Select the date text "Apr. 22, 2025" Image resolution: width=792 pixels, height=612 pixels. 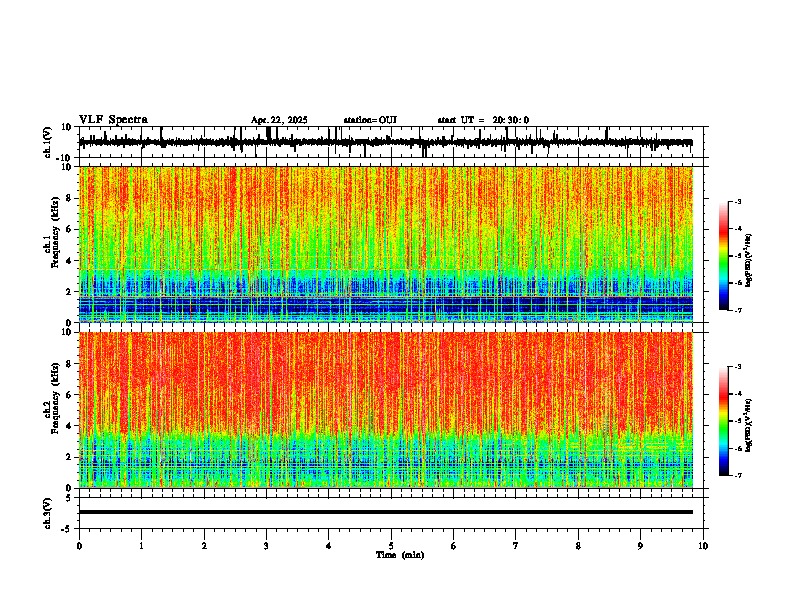(x=279, y=120)
